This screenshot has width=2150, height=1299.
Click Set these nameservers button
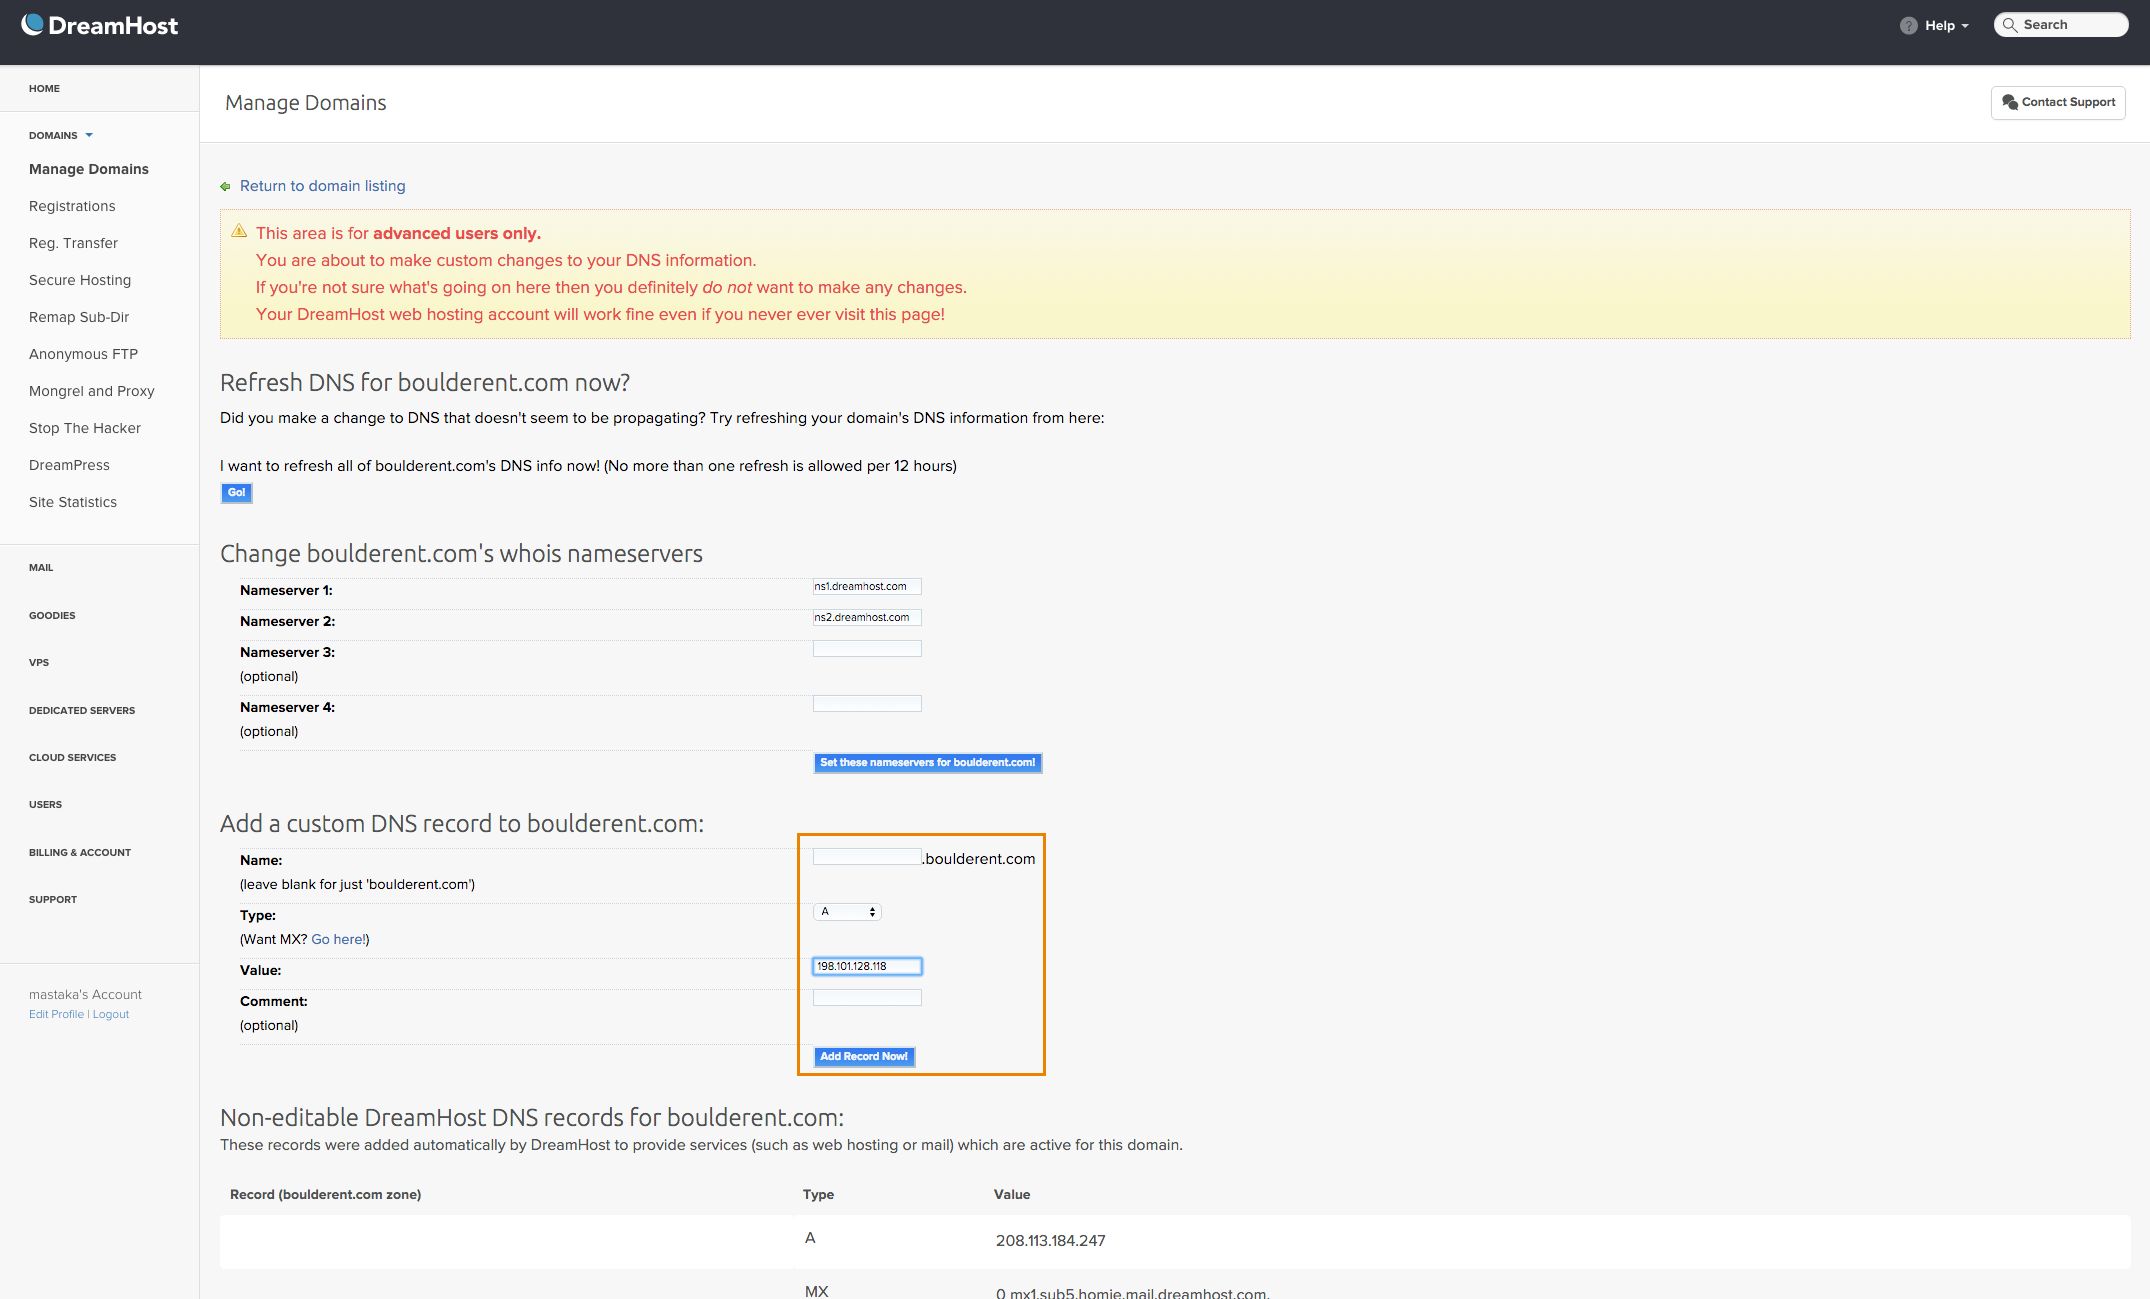927,762
